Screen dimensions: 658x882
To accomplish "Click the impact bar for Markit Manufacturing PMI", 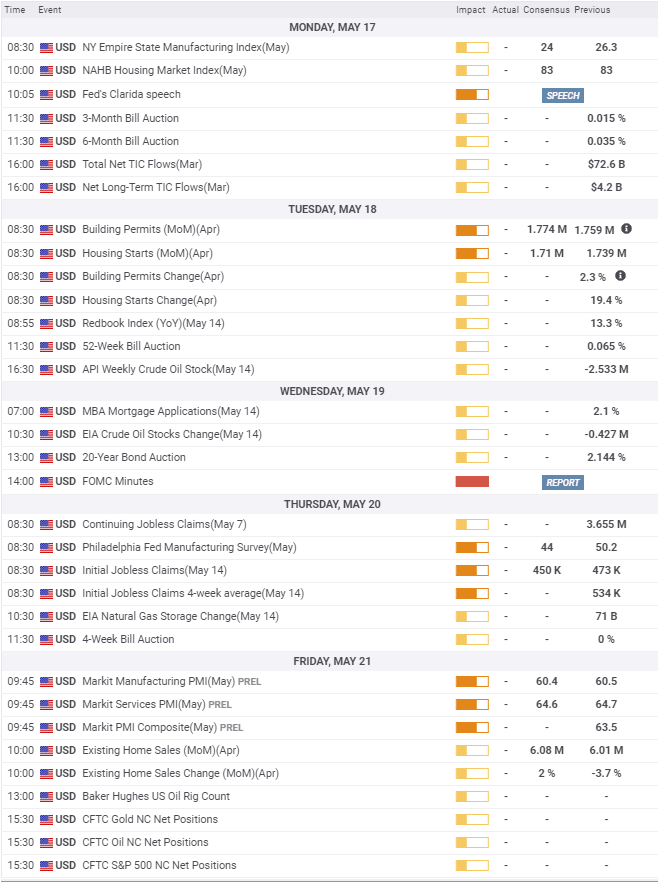I will point(472,681).
